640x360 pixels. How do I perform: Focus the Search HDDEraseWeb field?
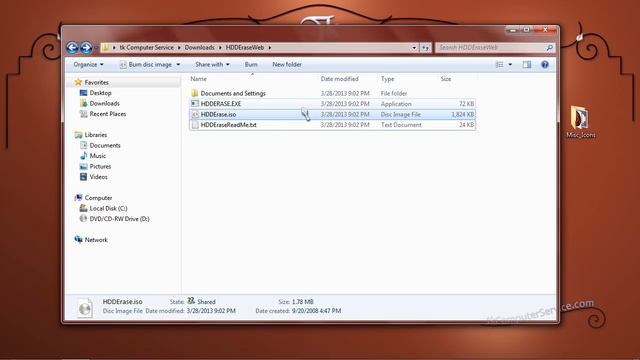(491, 48)
